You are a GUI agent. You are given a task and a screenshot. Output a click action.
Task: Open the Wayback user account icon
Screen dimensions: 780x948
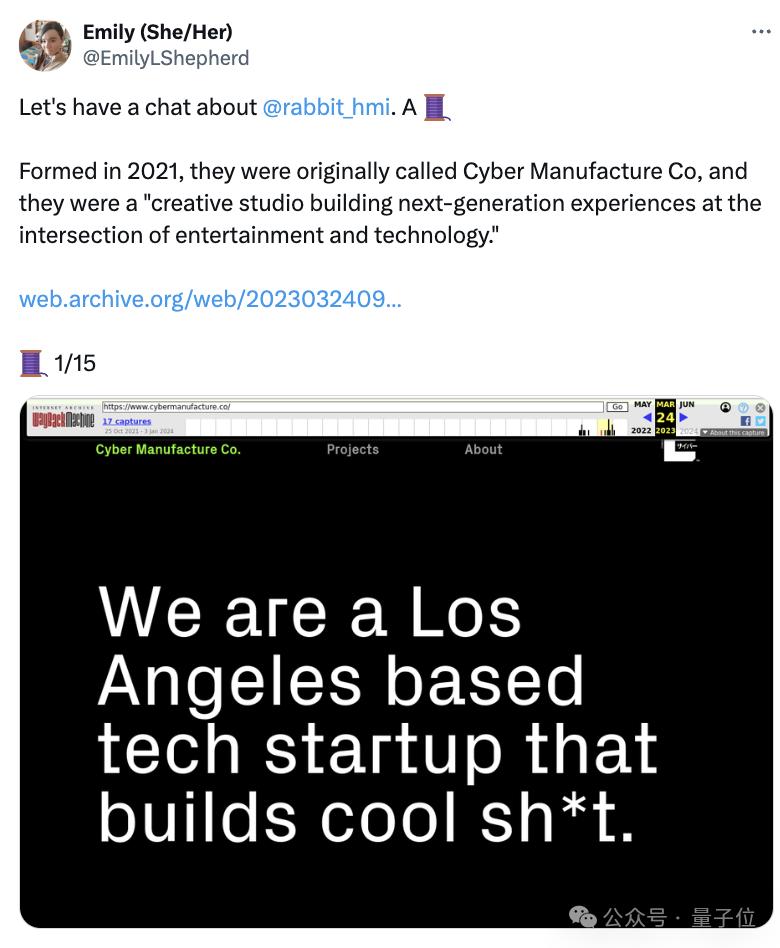coord(725,407)
